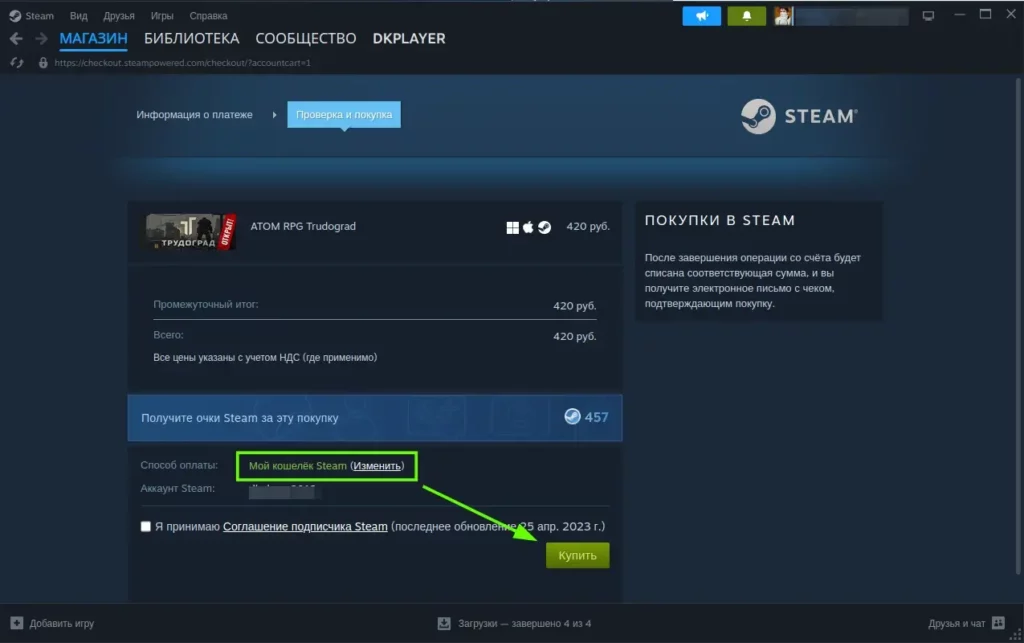
Task: Click the ATOM RPG Trudograd title
Action: pyautogui.click(x=303, y=227)
